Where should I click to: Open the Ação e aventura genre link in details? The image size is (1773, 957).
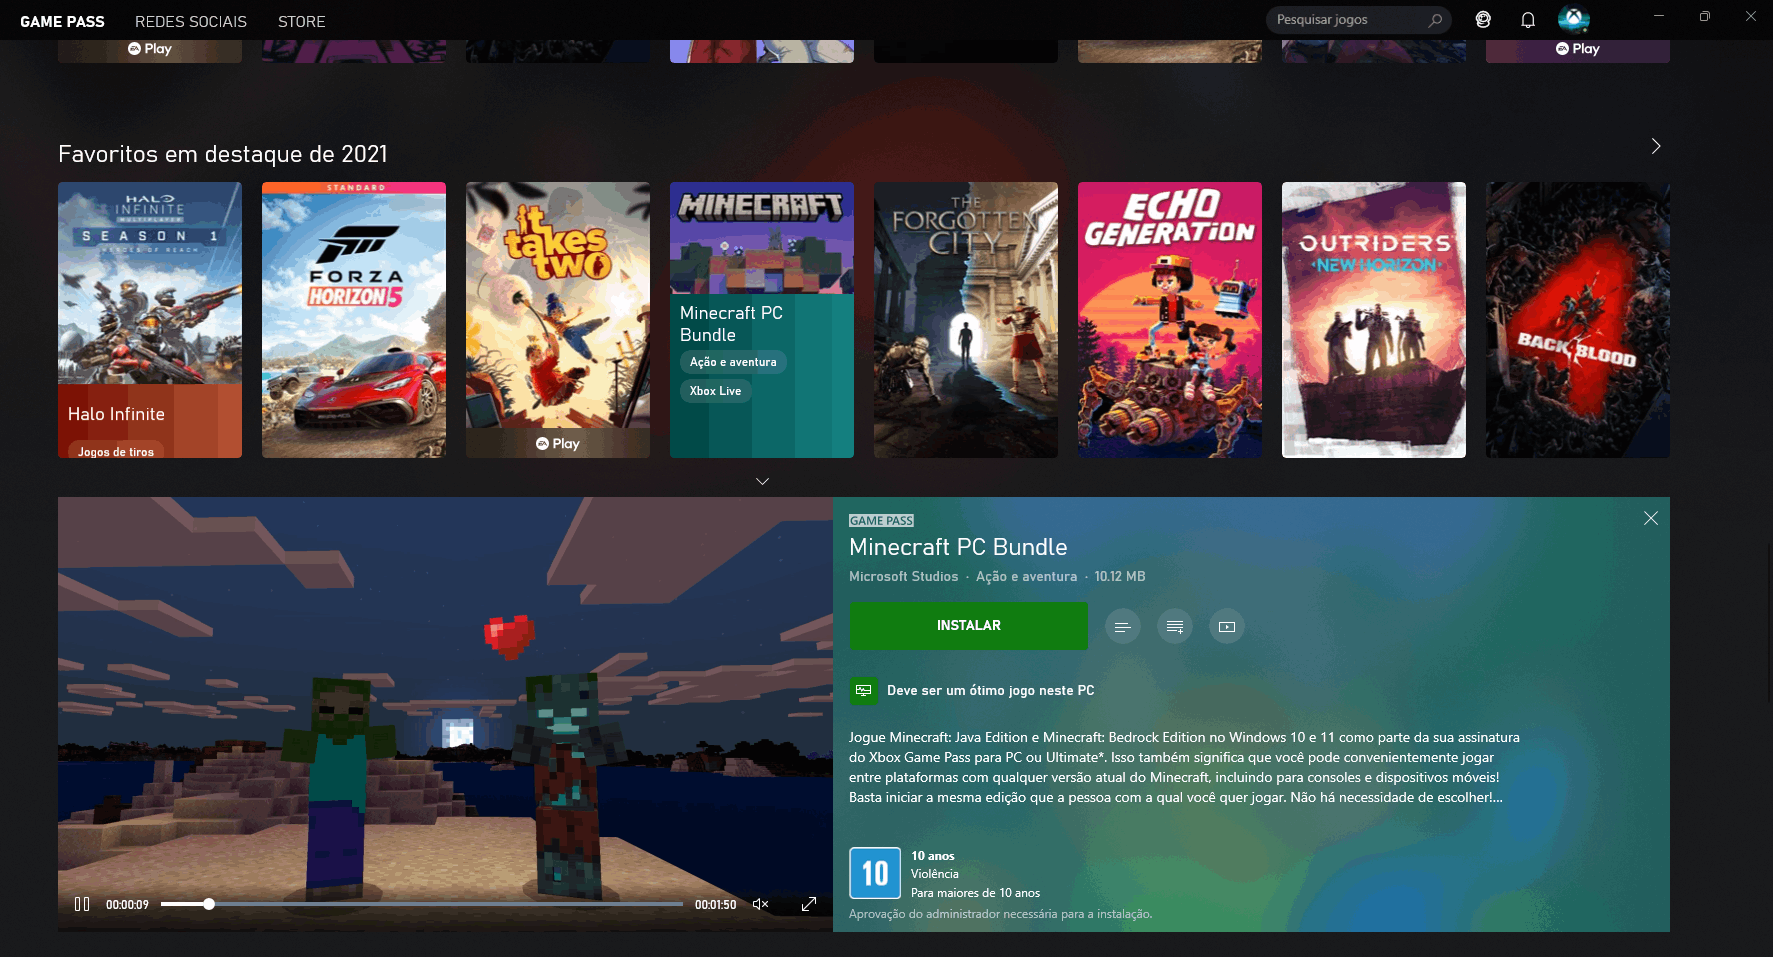pyautogui.click(x=1027, y=576)
